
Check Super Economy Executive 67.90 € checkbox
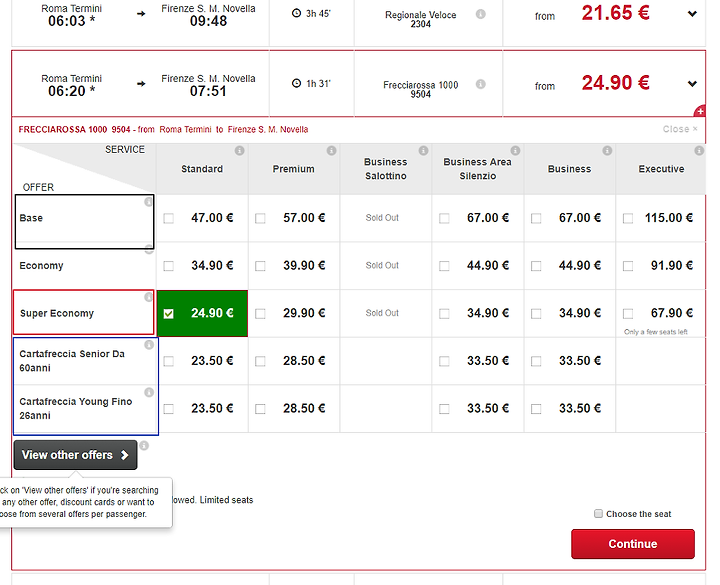(x=628, y=314)
